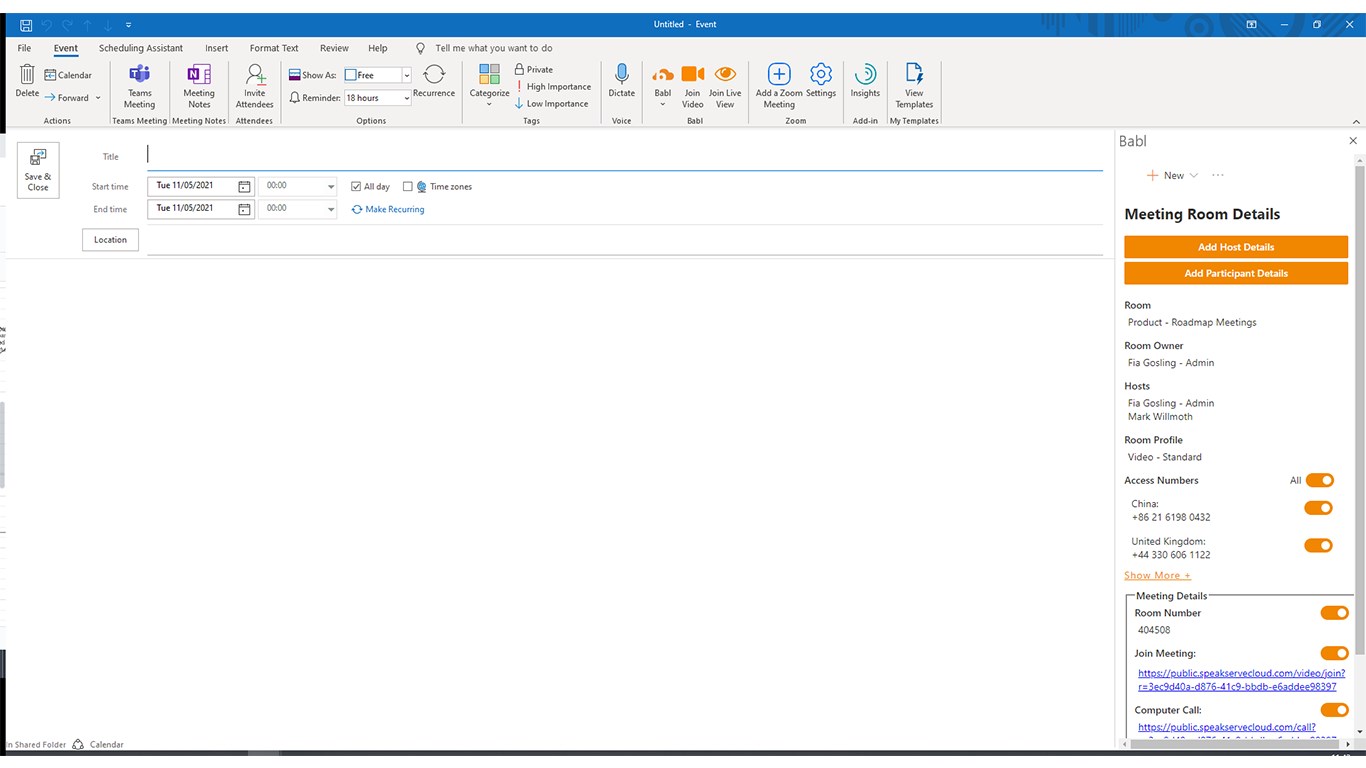Image resolution: width=1366 pixels, height=768 pixels.
Task: Open the End time hour dropdown
Action: pyautogui.click(x=331, y=209)
